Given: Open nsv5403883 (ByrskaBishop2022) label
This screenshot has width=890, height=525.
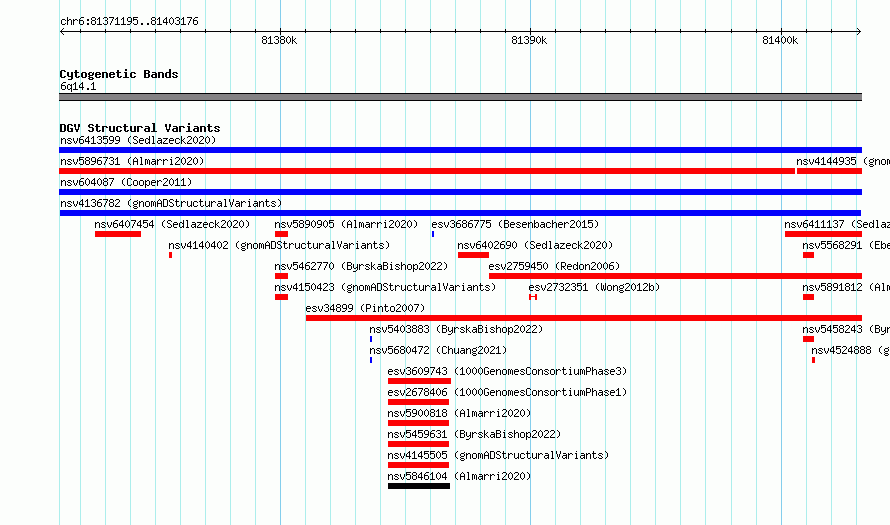Looking at the screenshot, I should tap(456, 329).
